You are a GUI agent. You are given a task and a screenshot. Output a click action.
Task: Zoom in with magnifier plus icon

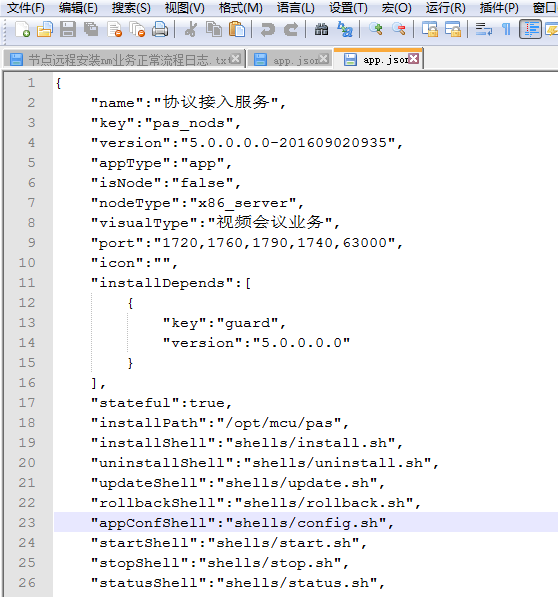pos(376,29)
